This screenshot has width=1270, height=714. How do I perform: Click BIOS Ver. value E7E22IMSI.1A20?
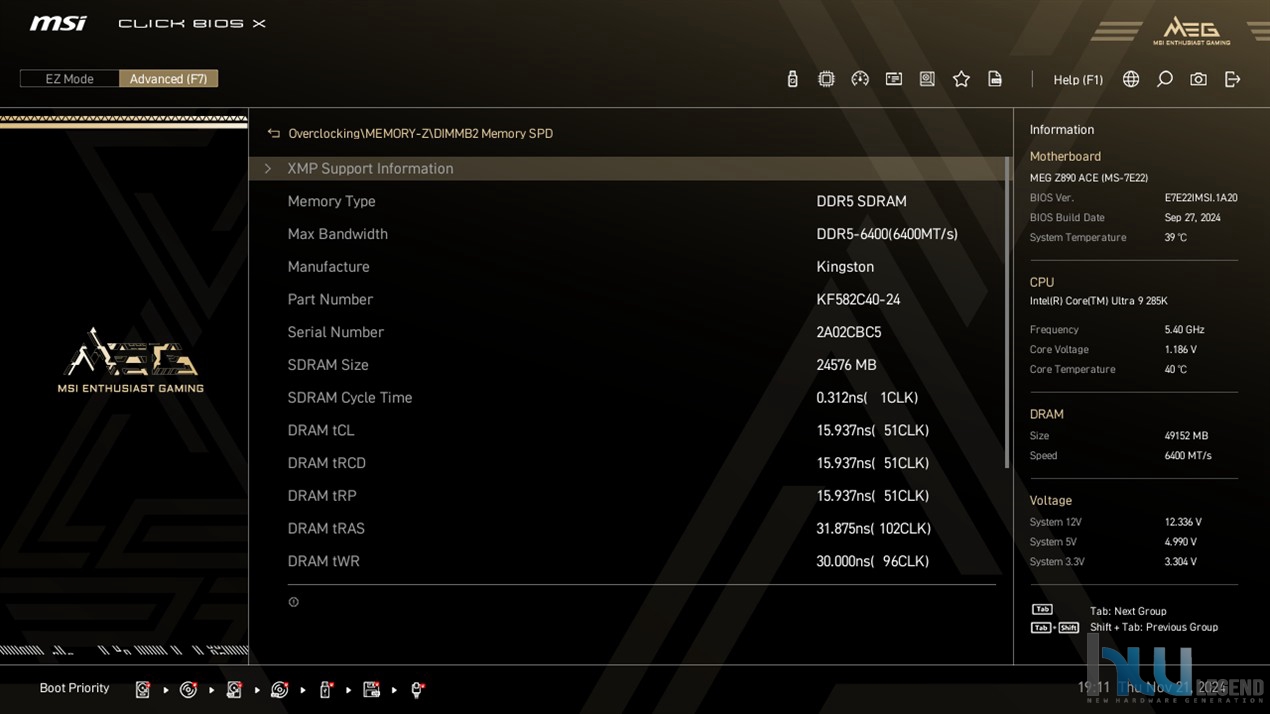click(1201, 198)
